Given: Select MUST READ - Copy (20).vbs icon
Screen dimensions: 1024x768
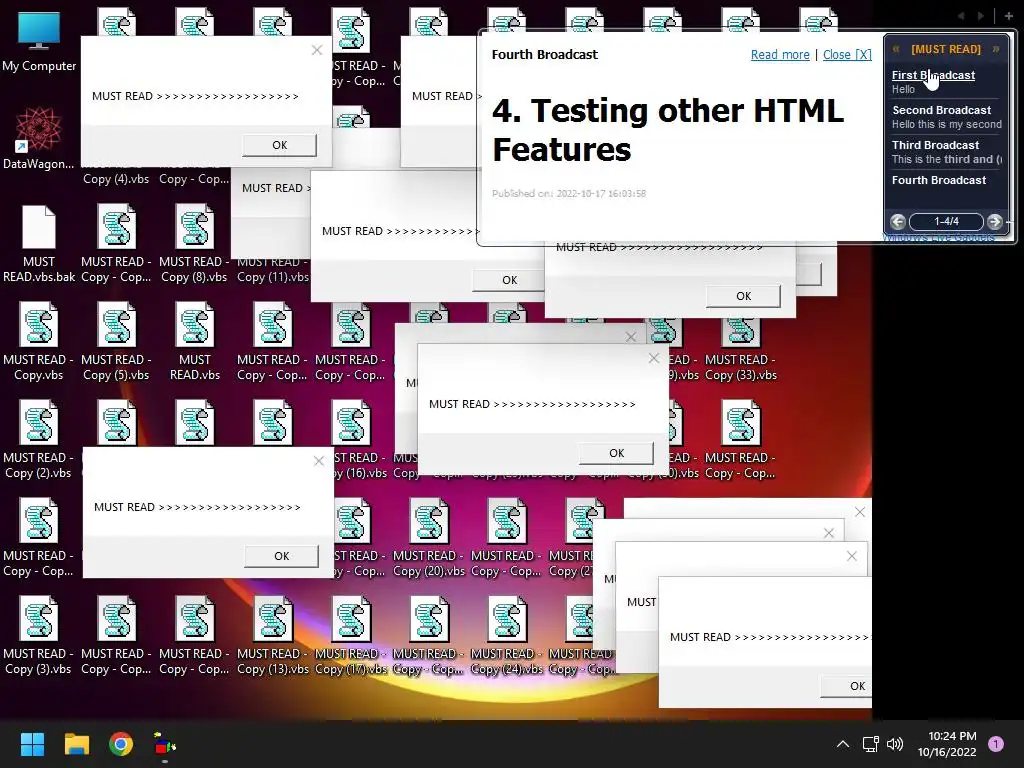Looking at the screenshot, I should click(x=429, y=537).
